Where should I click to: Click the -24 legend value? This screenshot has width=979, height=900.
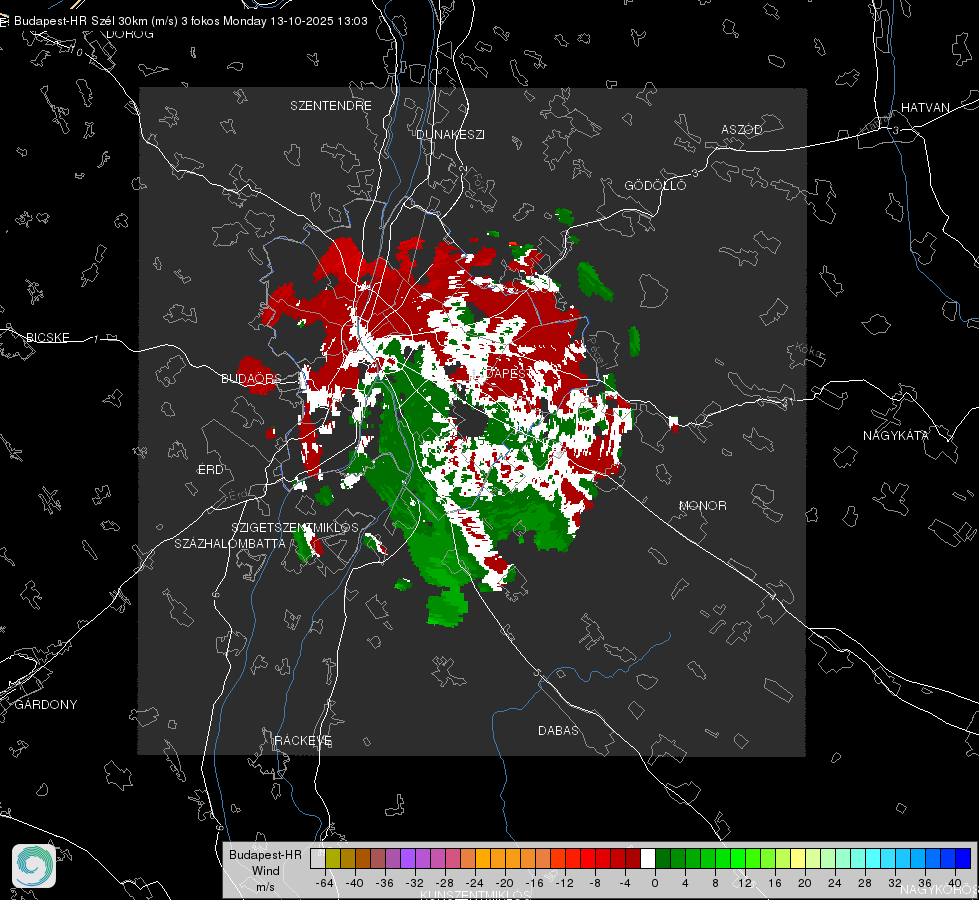pos(475,883)
